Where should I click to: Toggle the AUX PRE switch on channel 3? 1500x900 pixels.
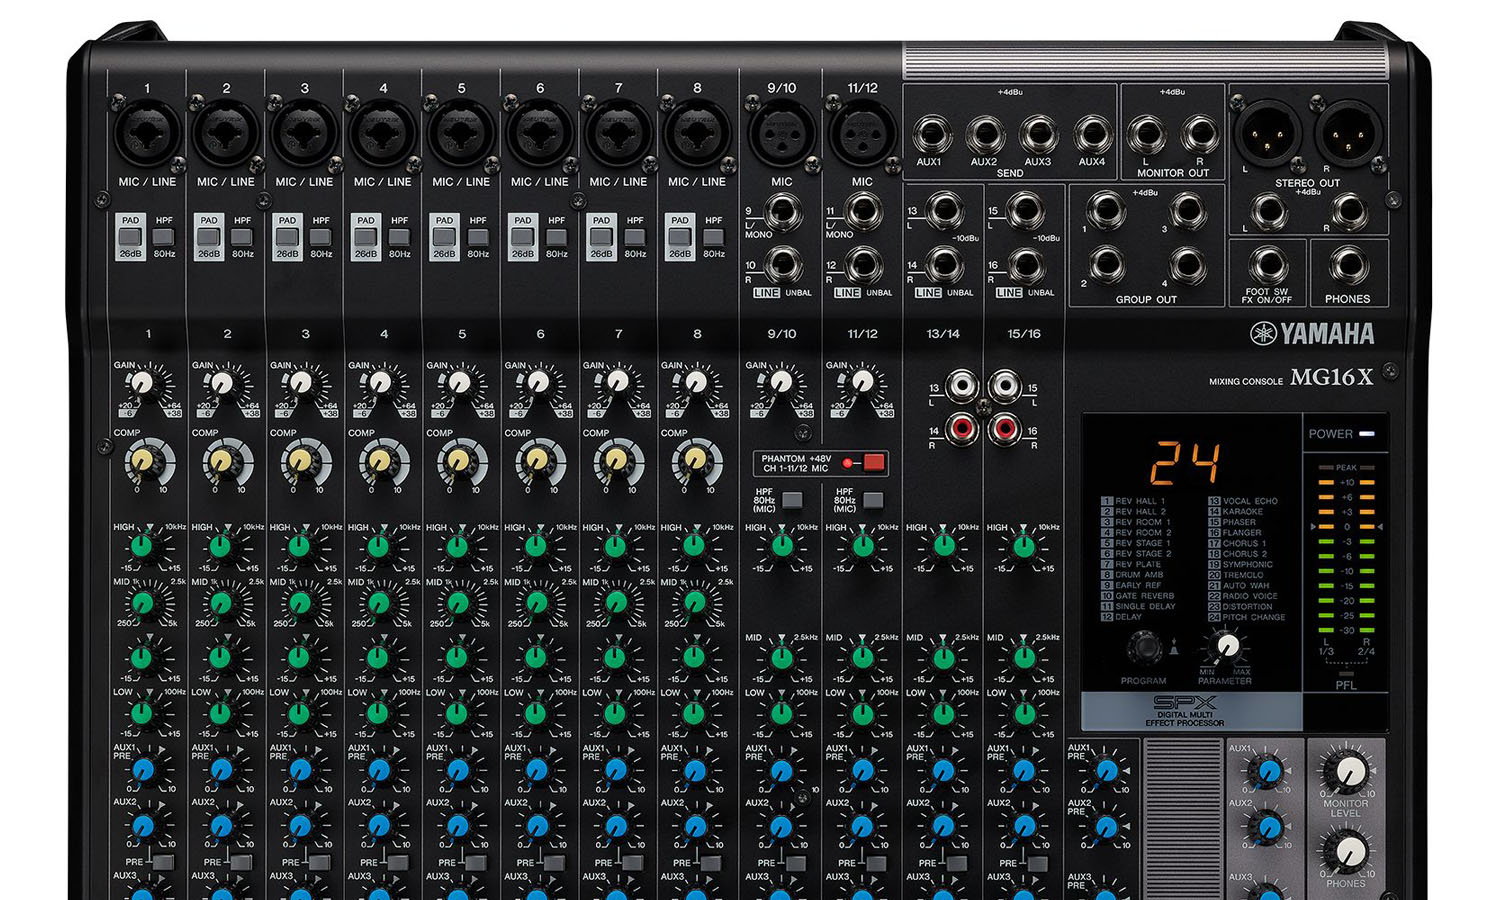coord(319,861)
